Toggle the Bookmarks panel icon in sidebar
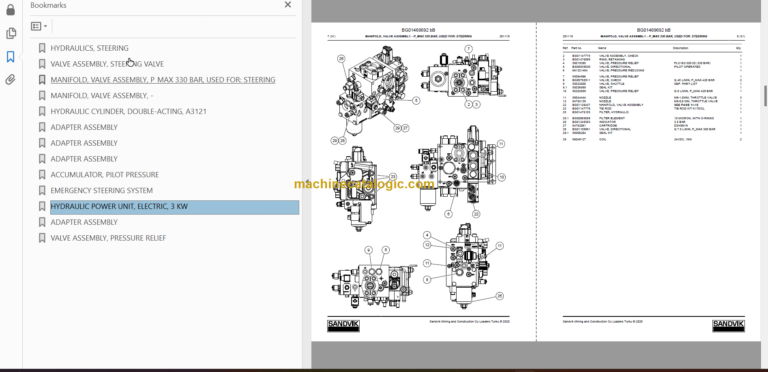 click(10, 57)
